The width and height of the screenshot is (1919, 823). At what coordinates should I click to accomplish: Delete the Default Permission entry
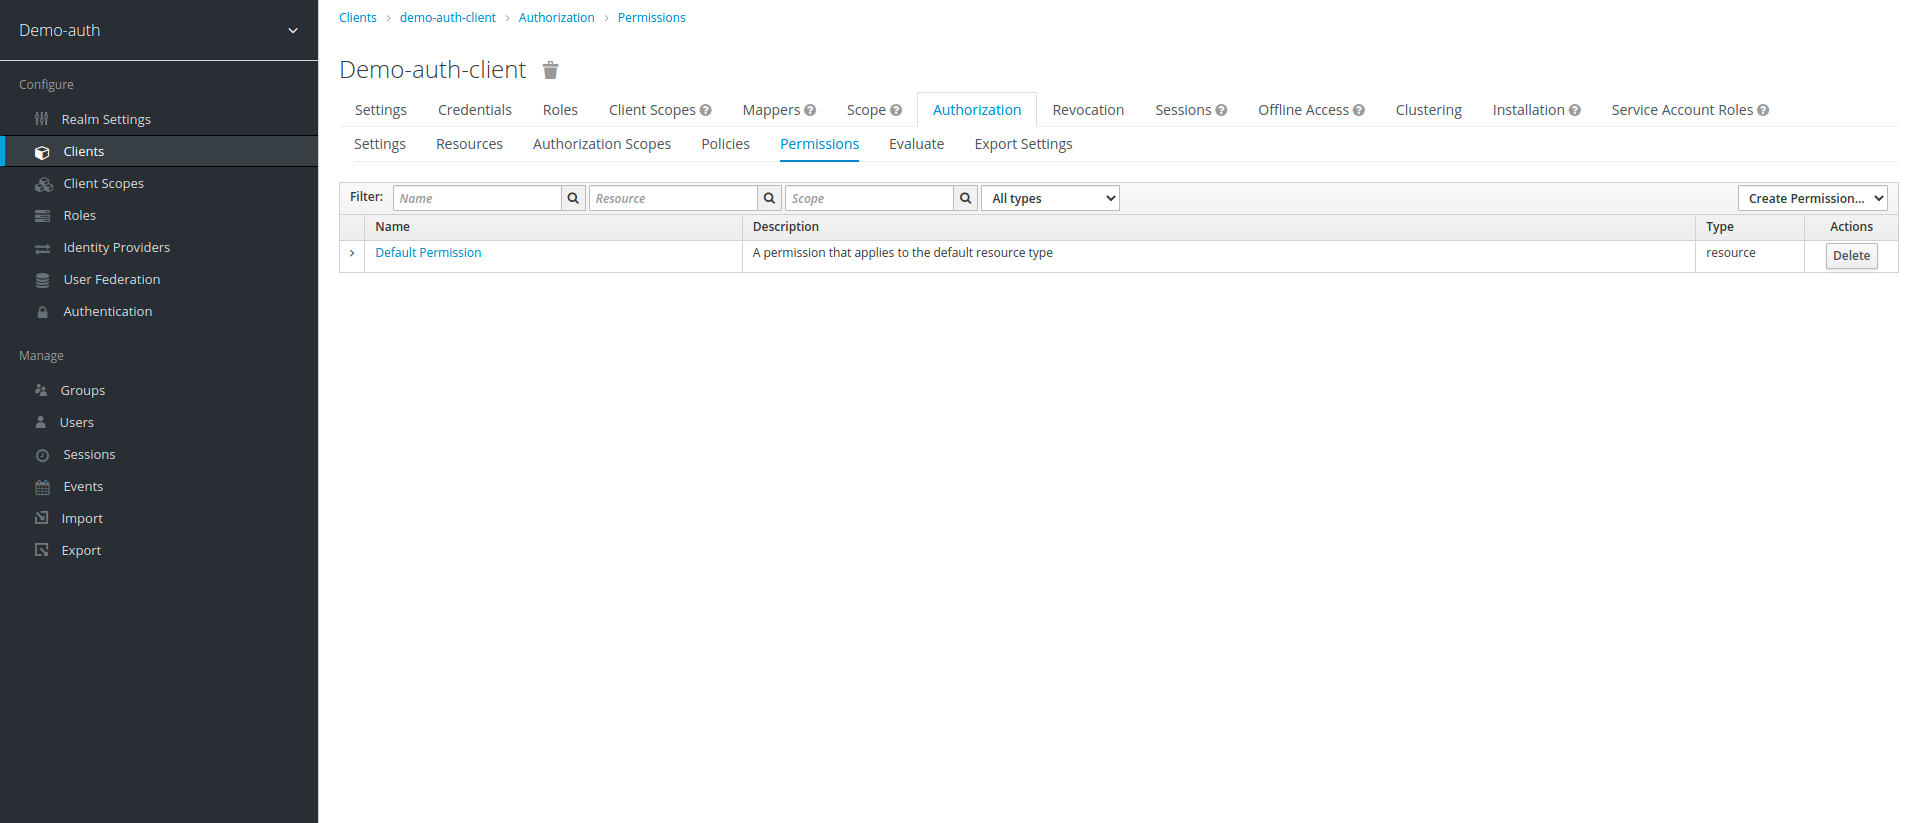click(x=1851, y=256)
